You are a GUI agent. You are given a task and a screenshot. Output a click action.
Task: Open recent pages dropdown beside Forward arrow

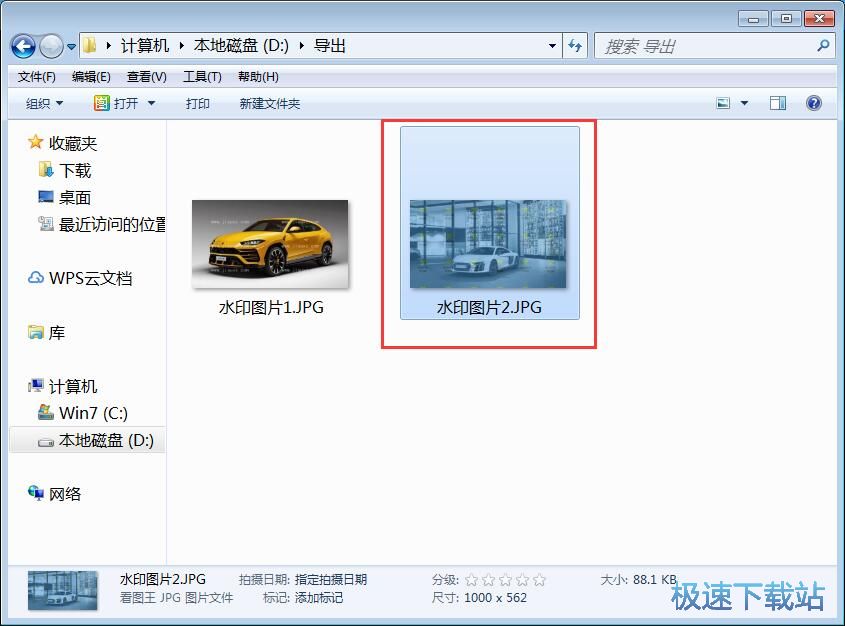pos(71,47)
